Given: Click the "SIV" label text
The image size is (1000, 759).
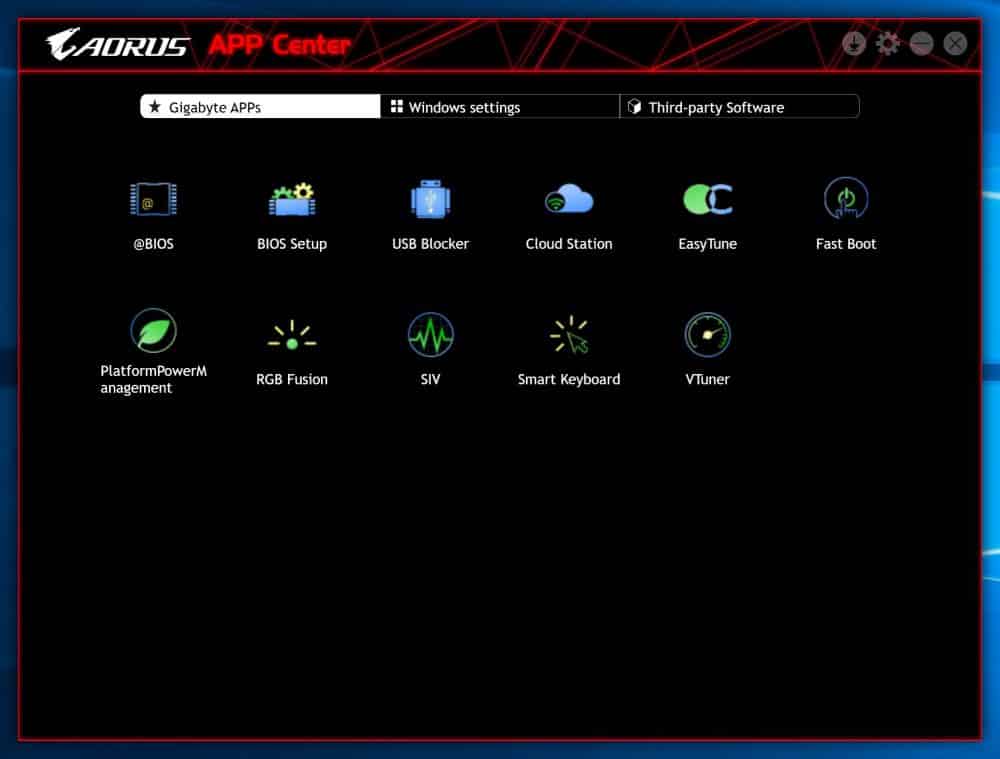Looking at the screenshot, I should pyautogui.click(x=430, y=379).
